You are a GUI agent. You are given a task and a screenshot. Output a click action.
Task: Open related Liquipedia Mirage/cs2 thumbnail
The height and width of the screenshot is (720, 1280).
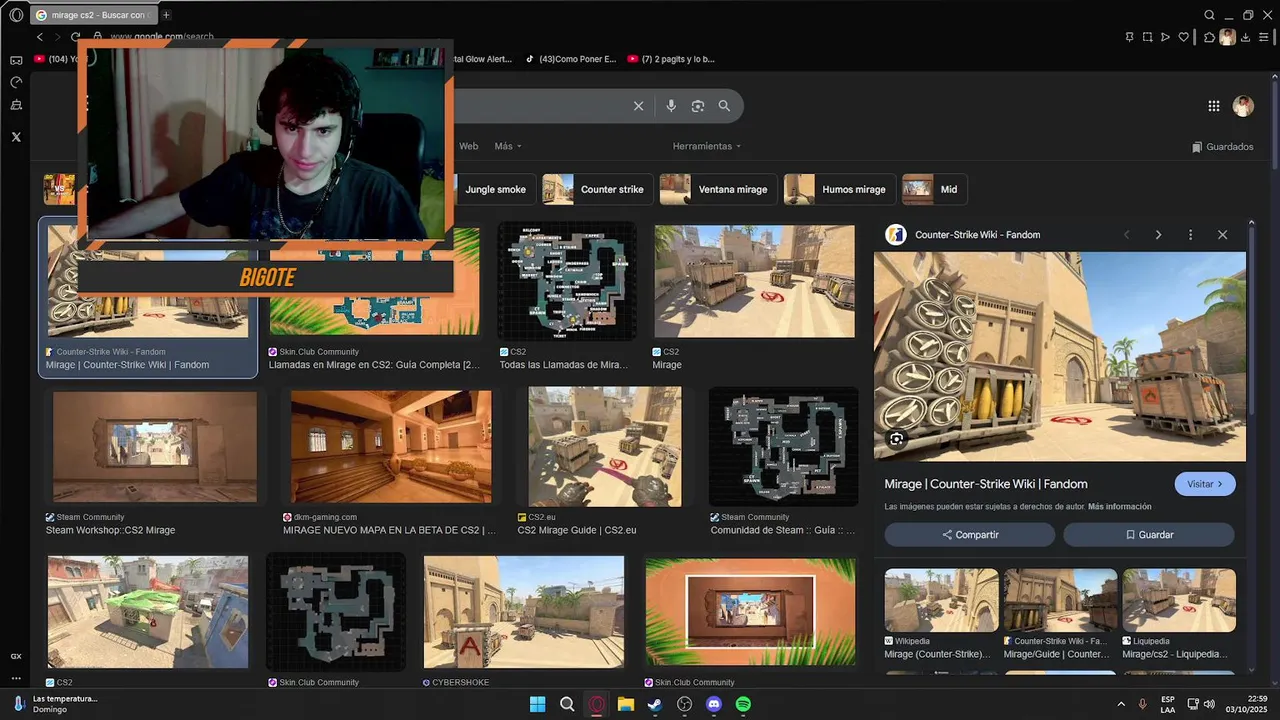pos(1179,601)
